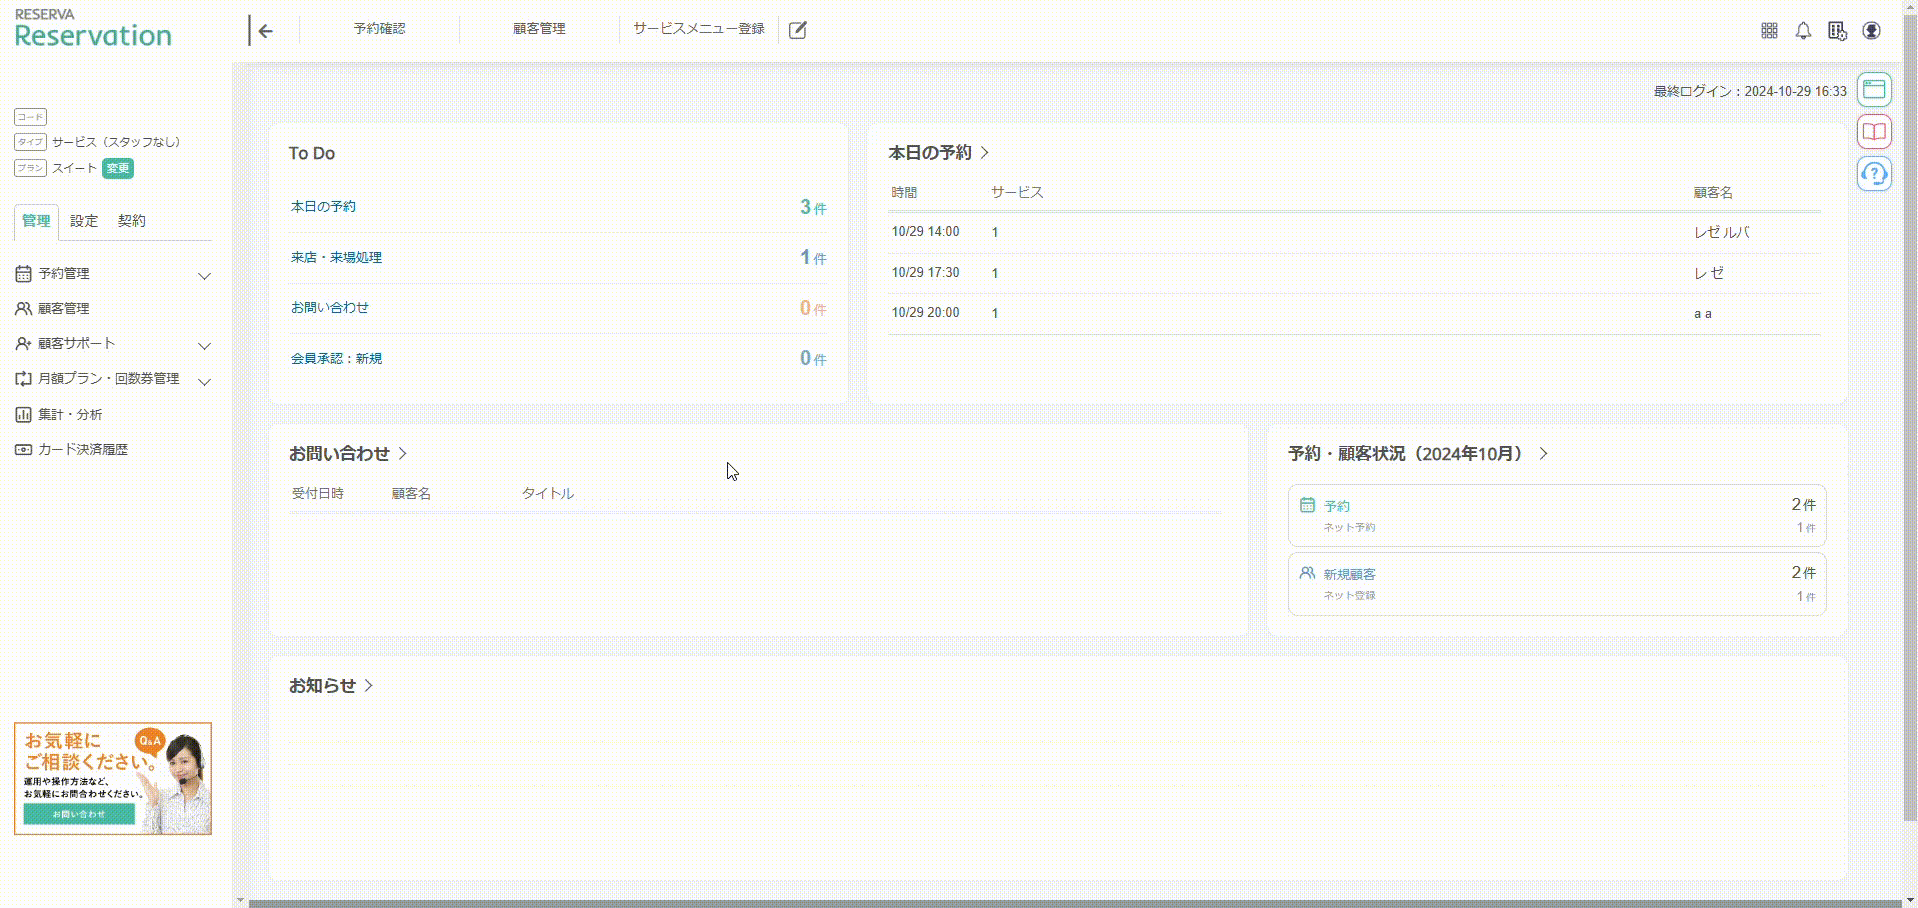
Task: Open 来店・来場処理 To Do link
Action: pos(336,257)
